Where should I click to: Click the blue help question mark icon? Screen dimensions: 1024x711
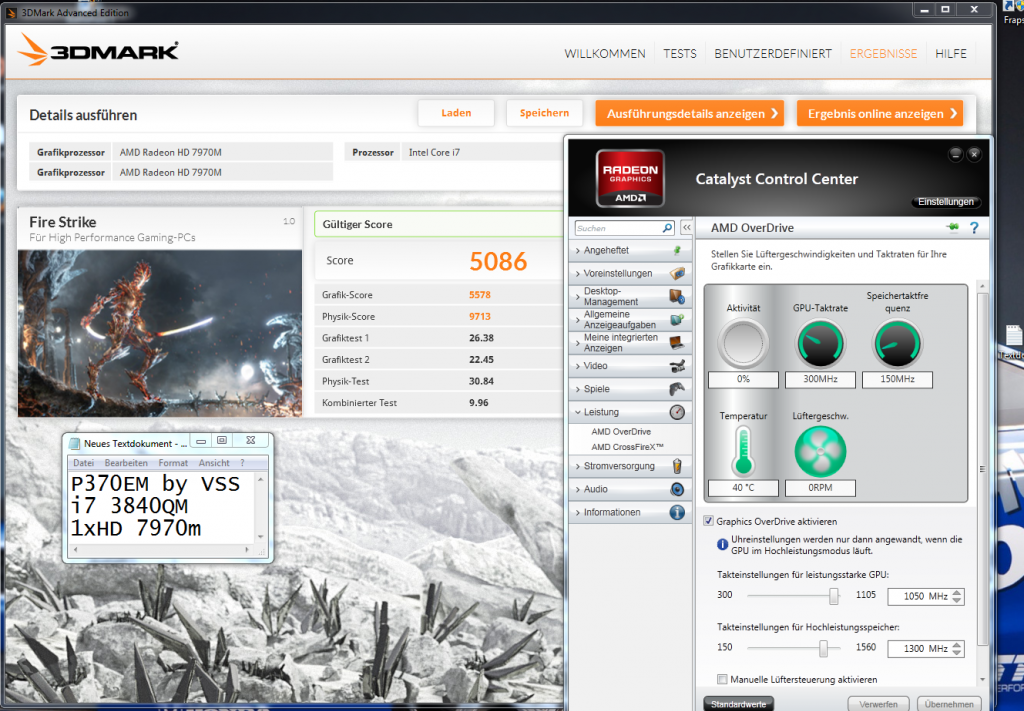pyautogui.click(x=974, y=228)
